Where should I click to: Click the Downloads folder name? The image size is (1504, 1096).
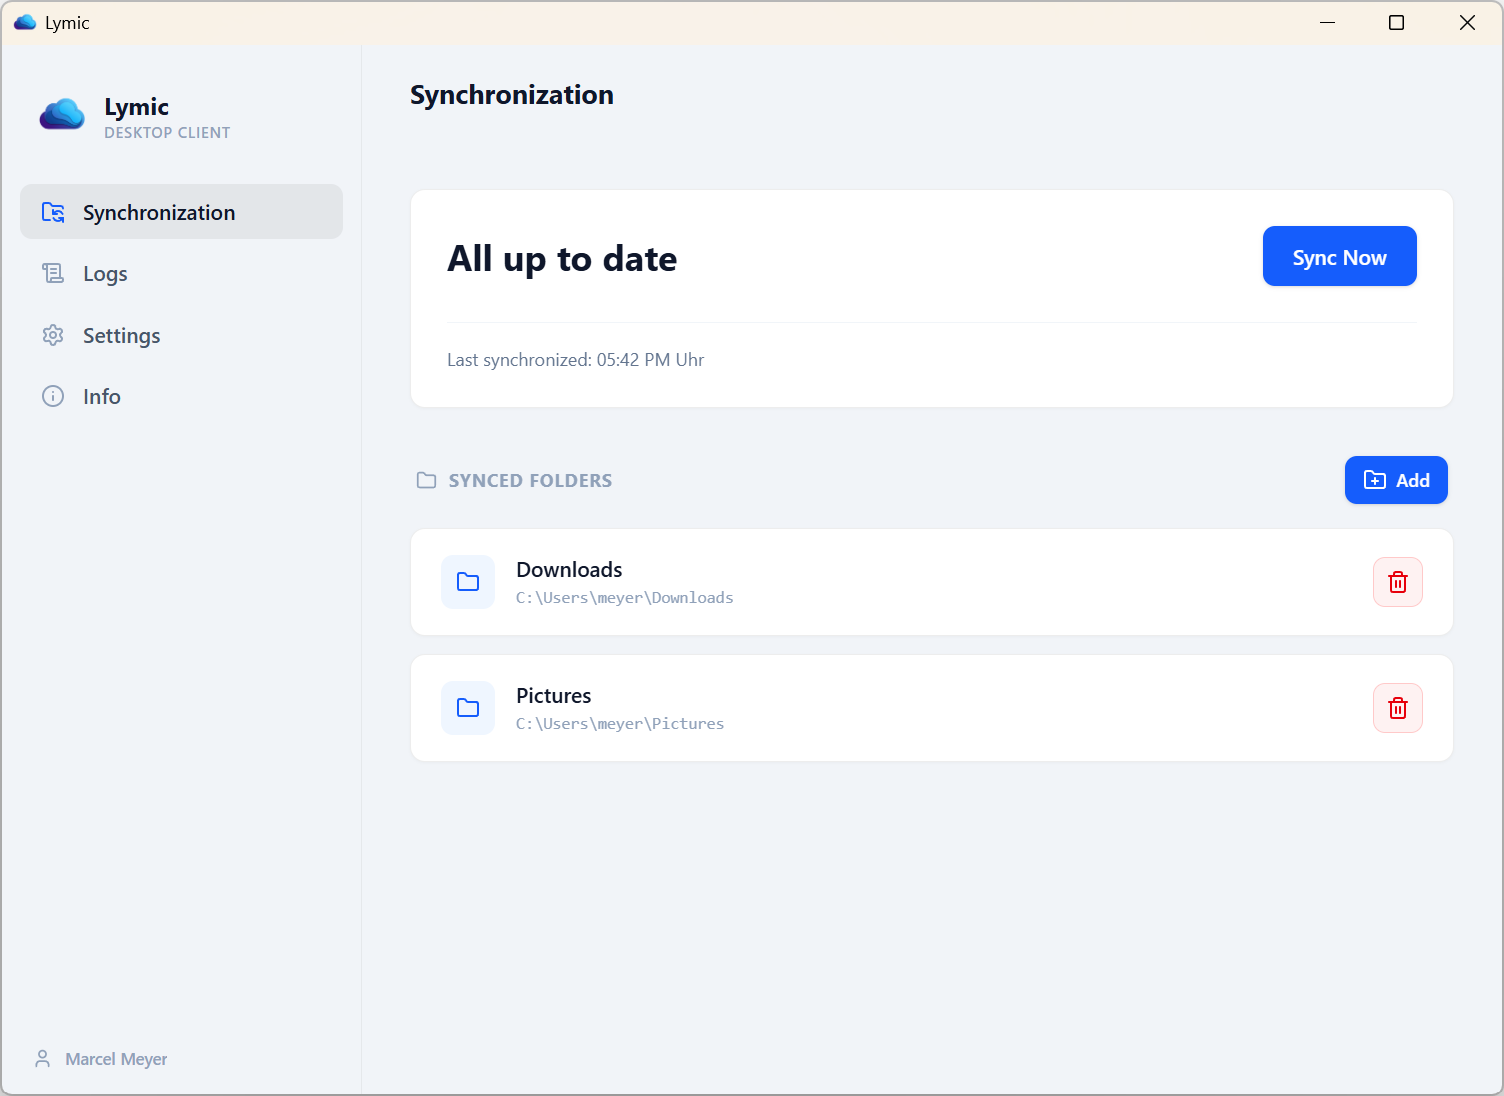[x=569, y=569]
